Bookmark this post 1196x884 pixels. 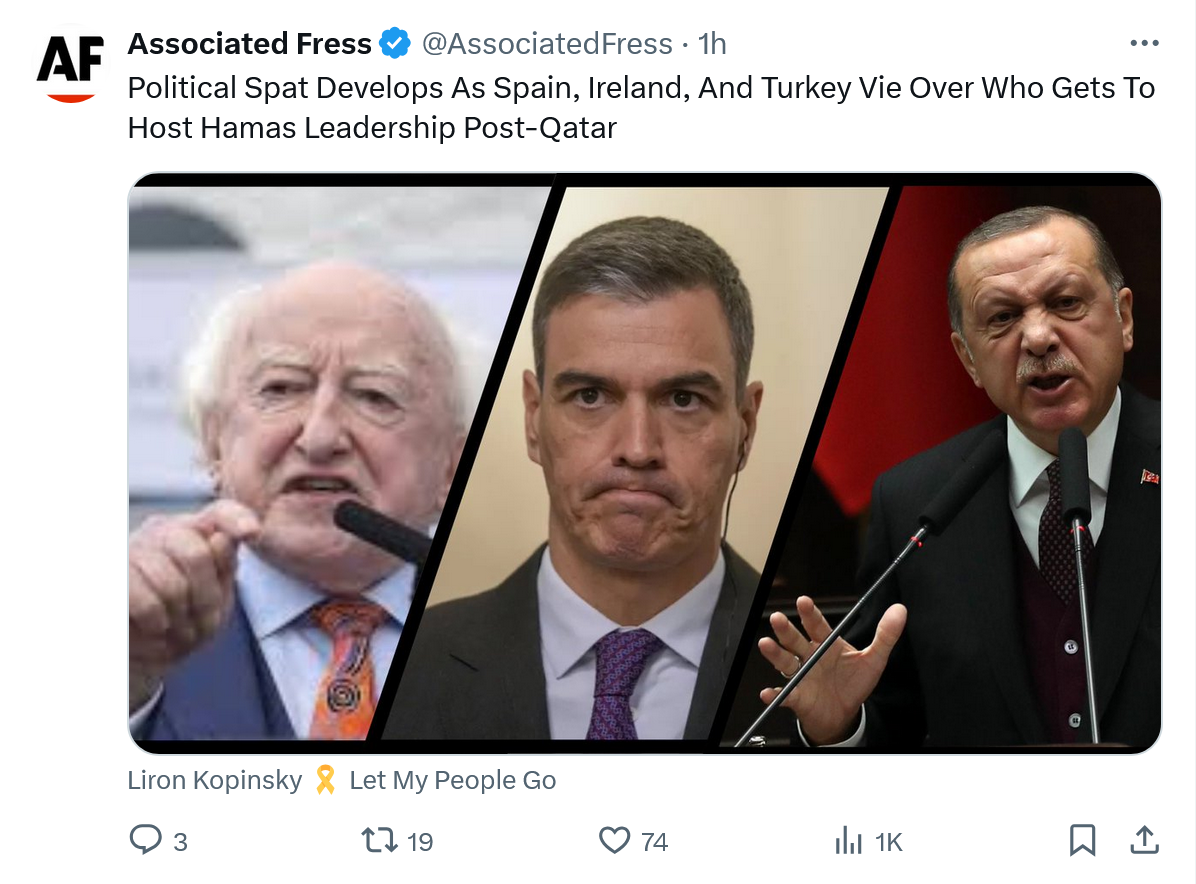[1082, 840]
